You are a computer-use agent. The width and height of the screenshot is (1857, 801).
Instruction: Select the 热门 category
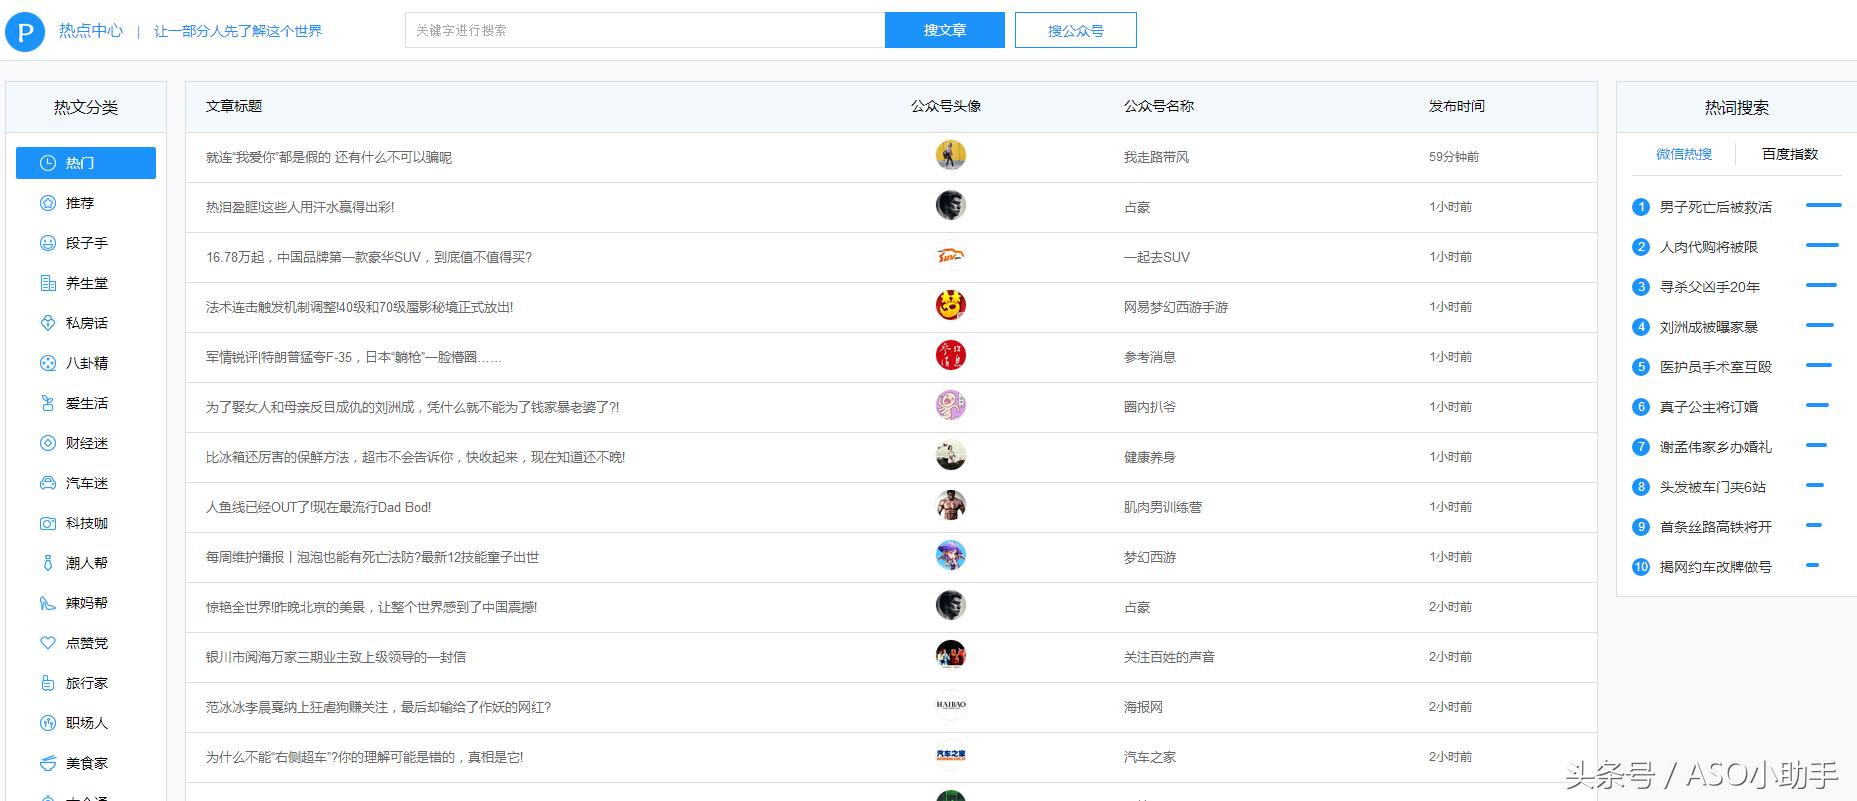tap(86, 163)
